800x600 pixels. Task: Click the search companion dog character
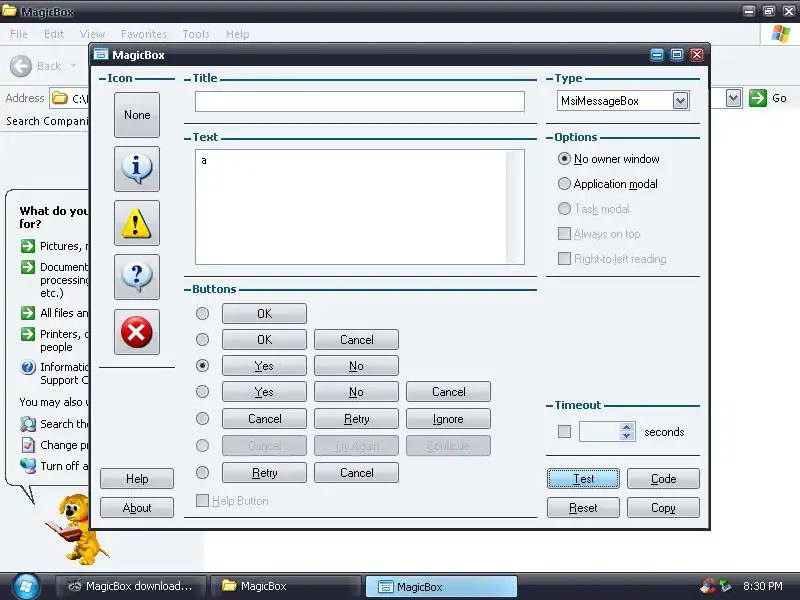coord(77,529)
